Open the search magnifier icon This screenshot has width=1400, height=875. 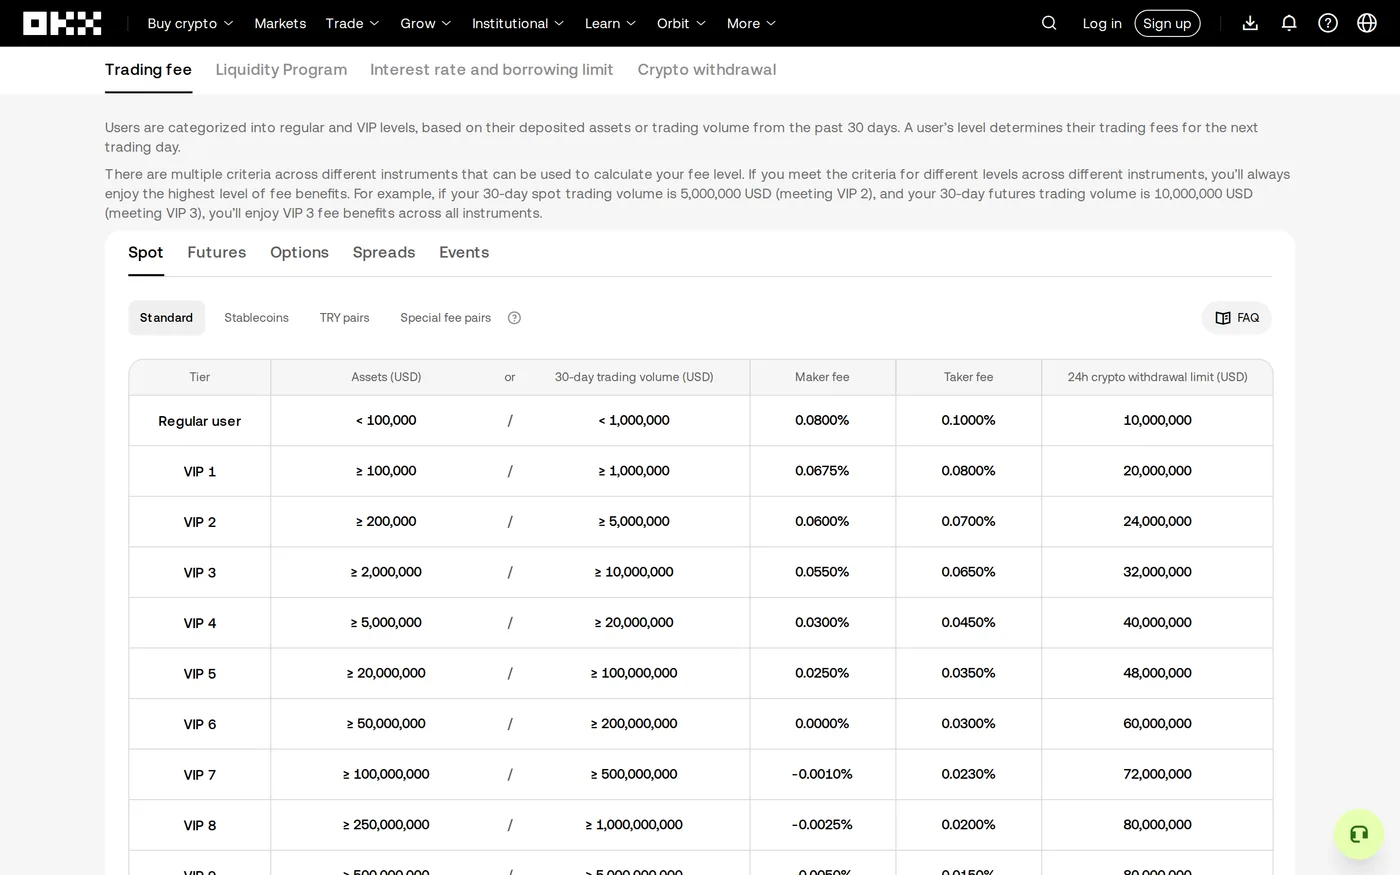(1049, 23)
